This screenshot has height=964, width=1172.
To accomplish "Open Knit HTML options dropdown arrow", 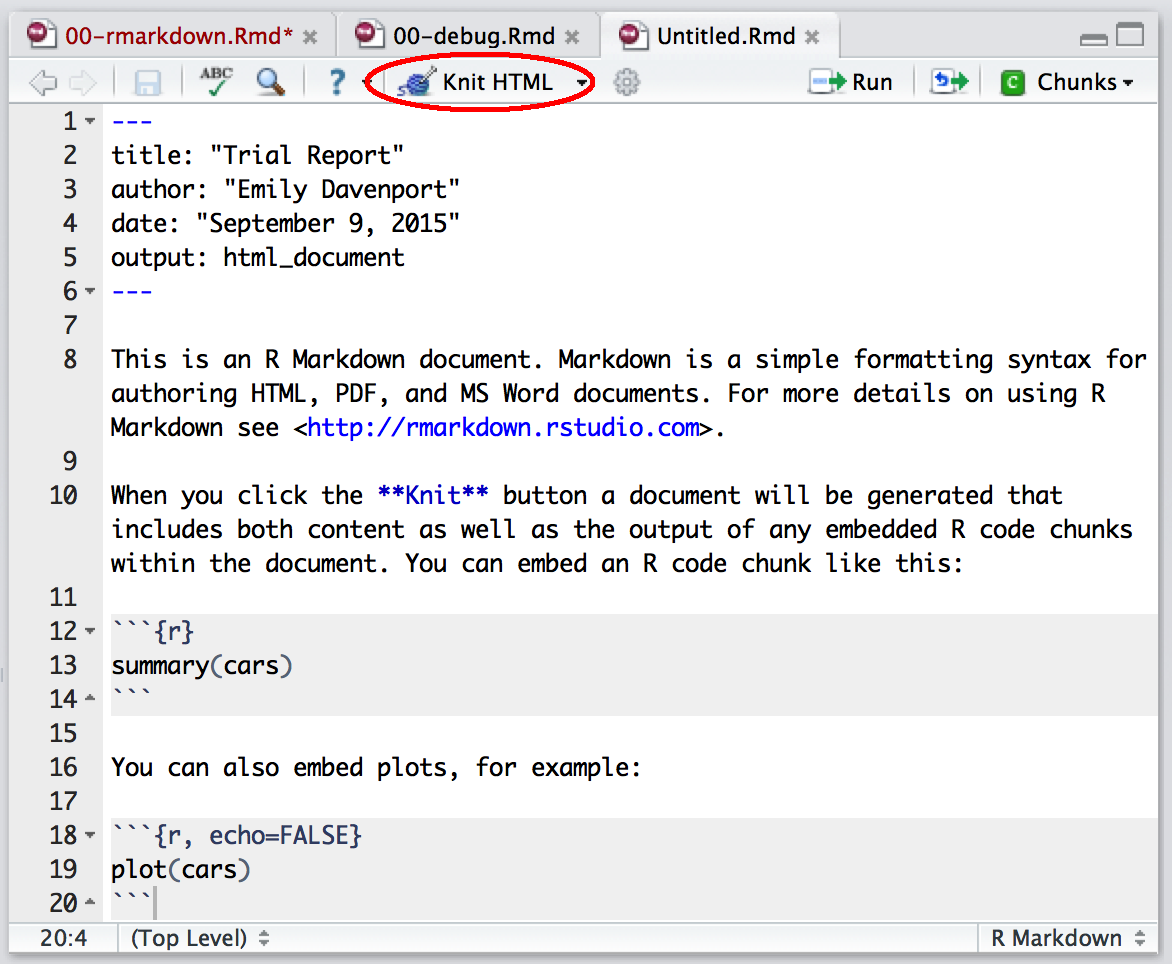I will click(582, 83).
